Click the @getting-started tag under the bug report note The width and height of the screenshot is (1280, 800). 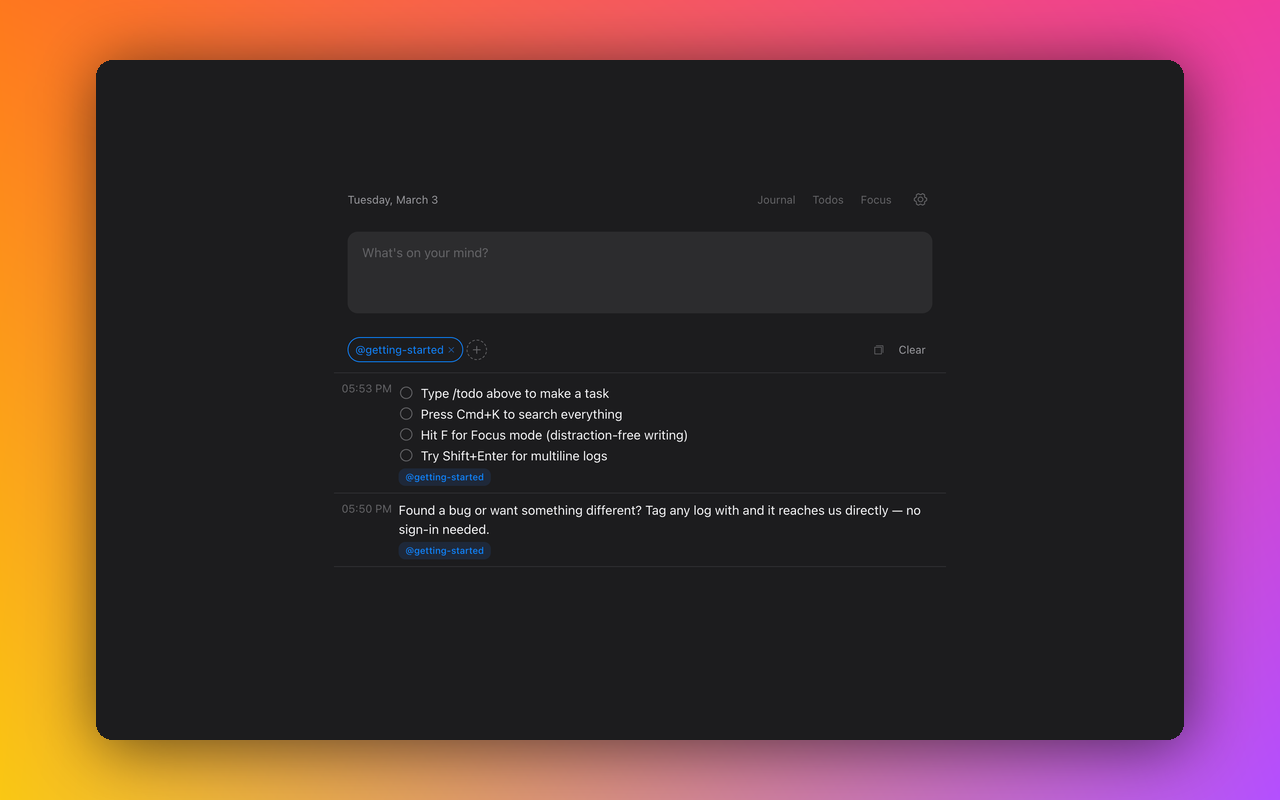[444, 550]
